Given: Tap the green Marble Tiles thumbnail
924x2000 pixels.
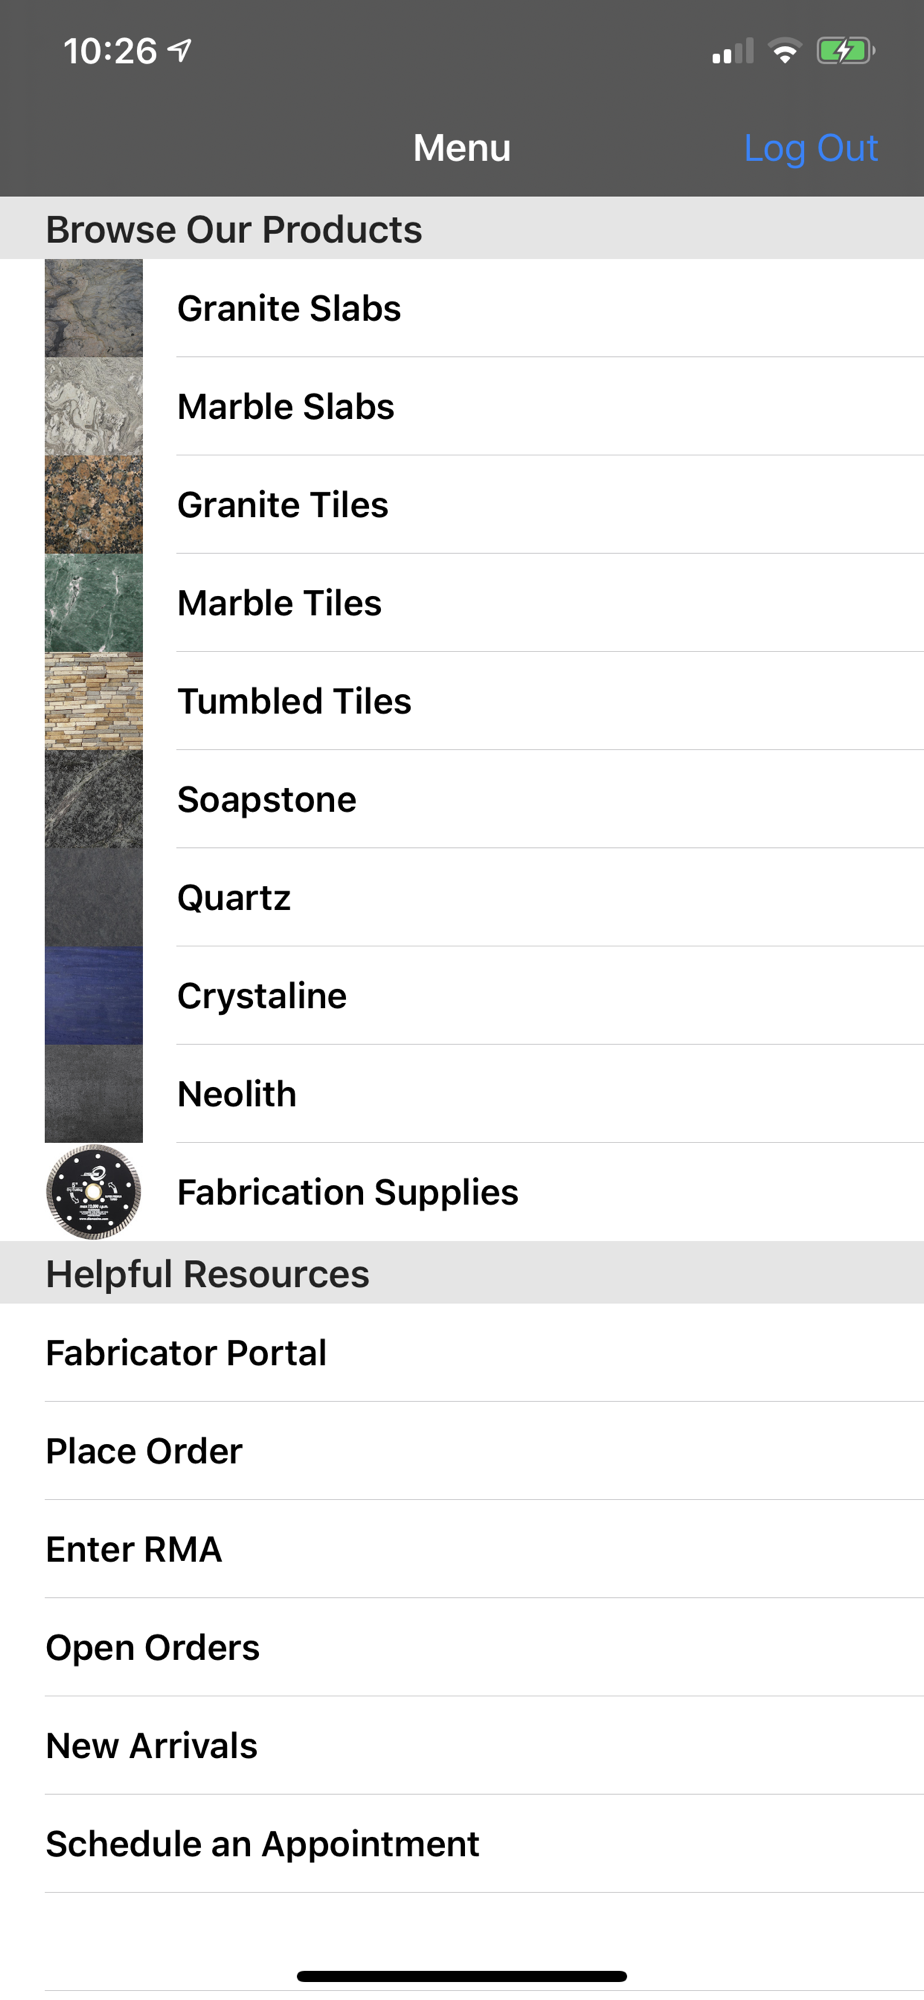Looking at the screenshot, I should tap(94, 603).
